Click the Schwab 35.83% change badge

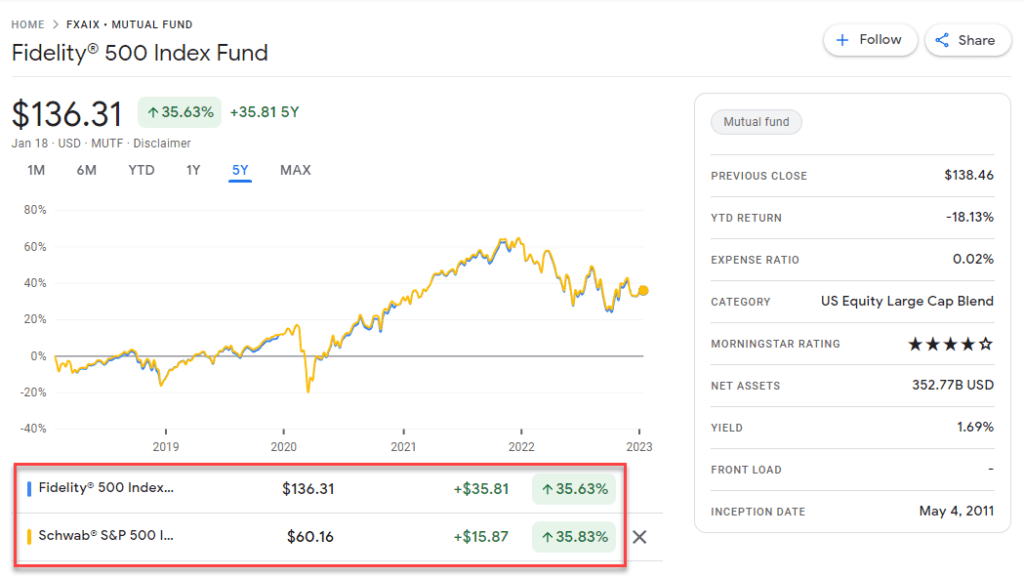(574, 537)
